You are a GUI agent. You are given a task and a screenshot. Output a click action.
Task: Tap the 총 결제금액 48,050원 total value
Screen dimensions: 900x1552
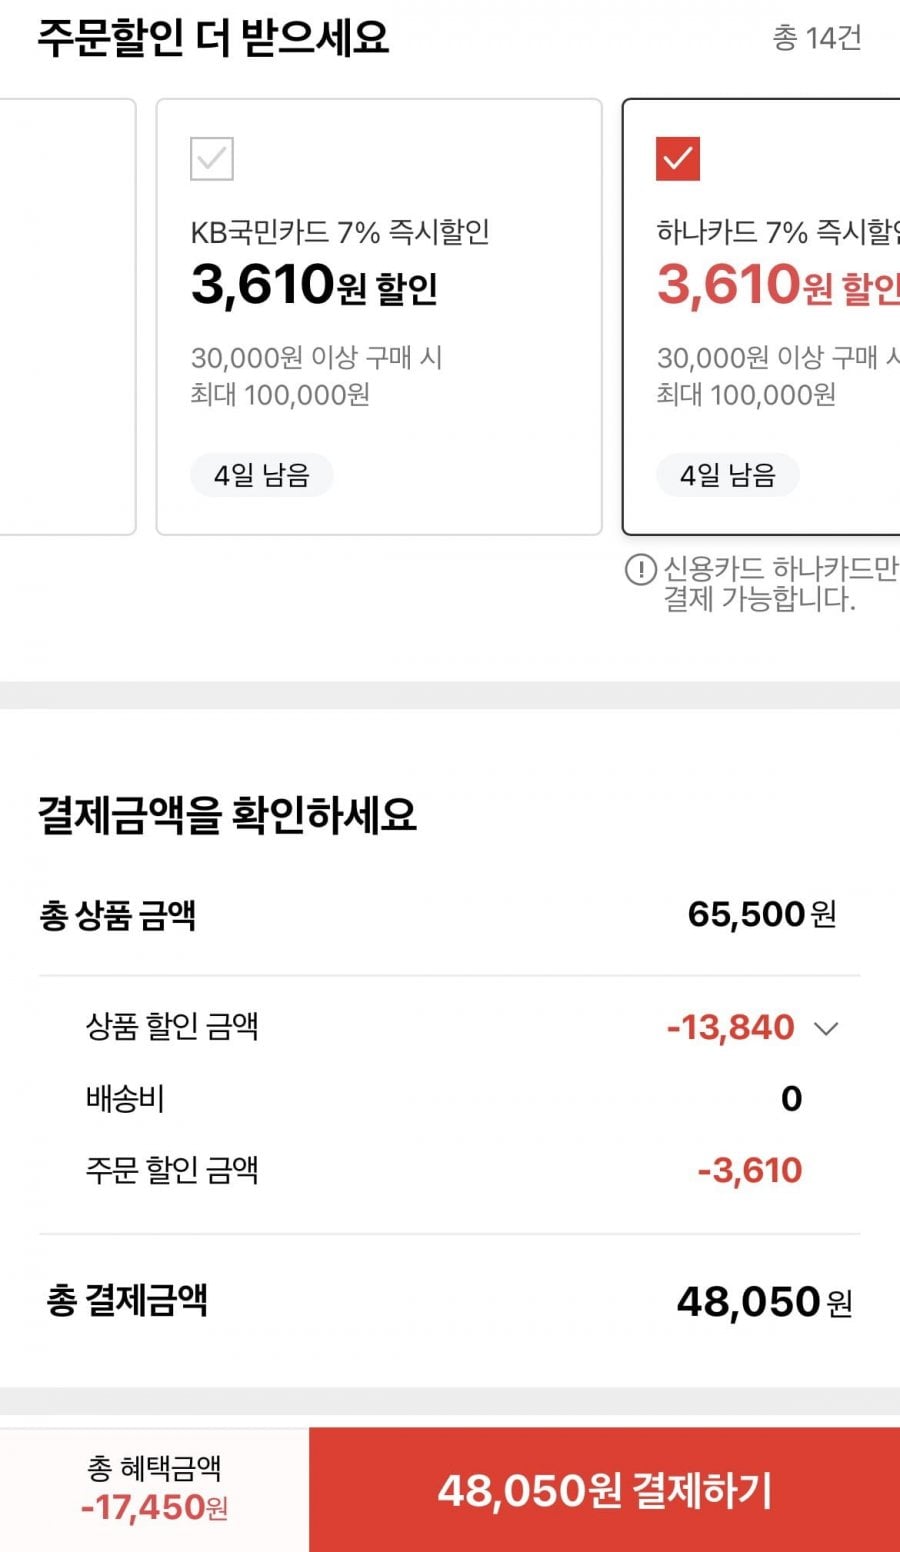point(764,1302)
